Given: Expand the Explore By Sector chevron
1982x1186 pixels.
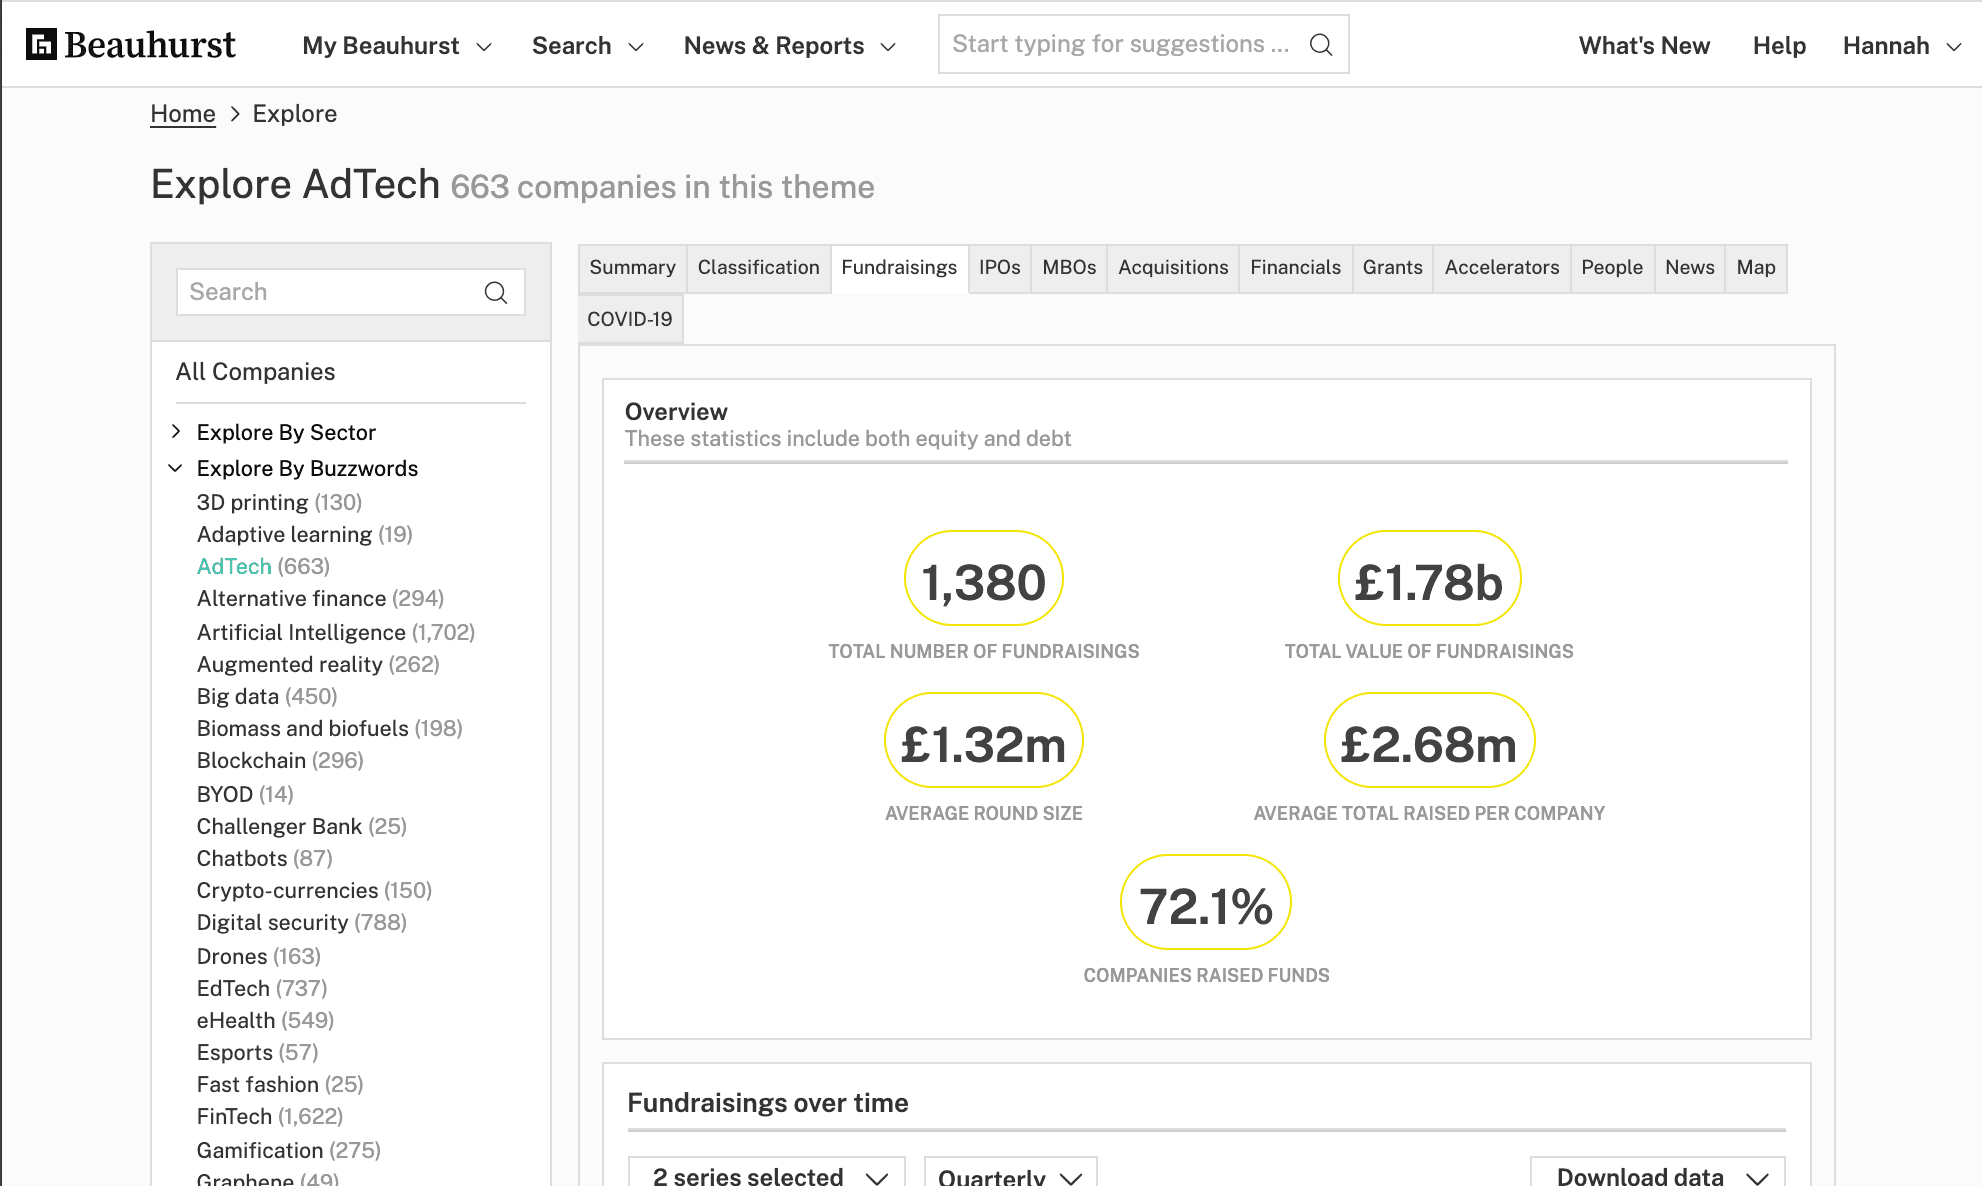Looking at the screenshot, I should [x=176, y=431].
